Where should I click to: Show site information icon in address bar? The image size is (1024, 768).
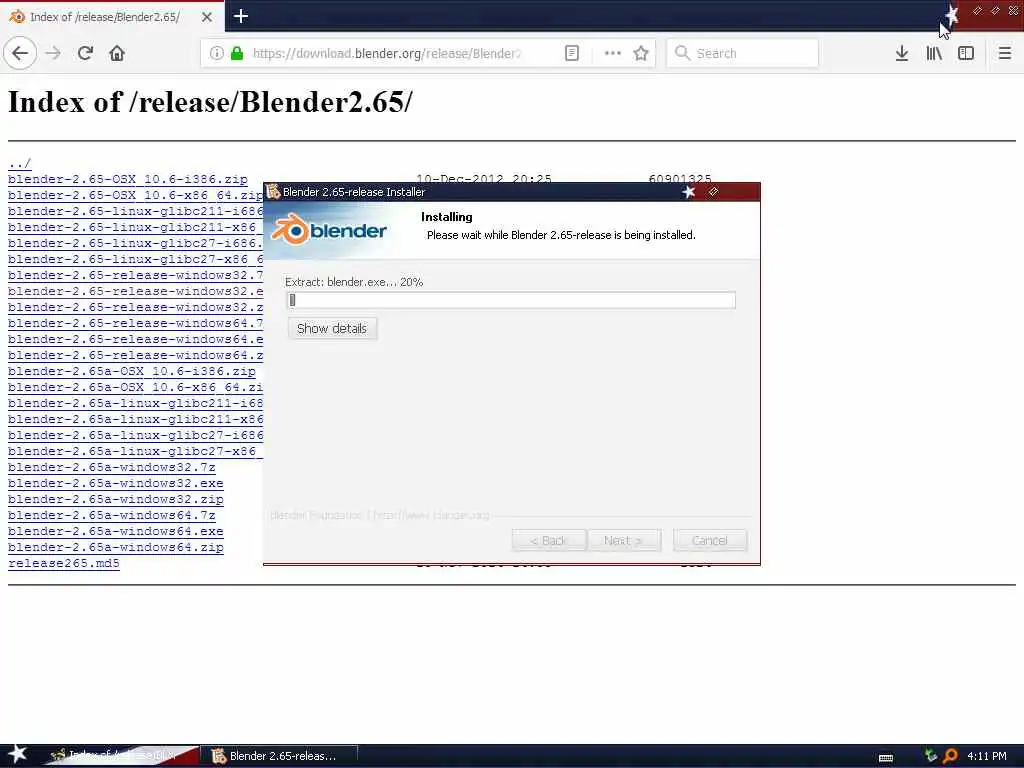click(x=216, y=53)
